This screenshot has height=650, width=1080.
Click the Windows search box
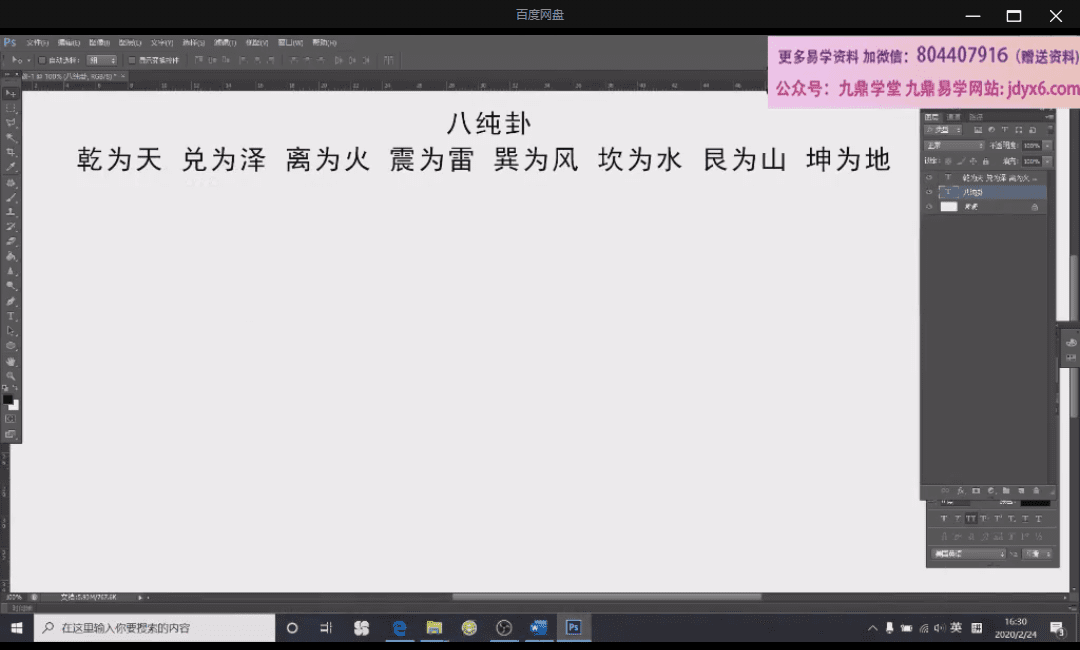click(x=155, y=628)
